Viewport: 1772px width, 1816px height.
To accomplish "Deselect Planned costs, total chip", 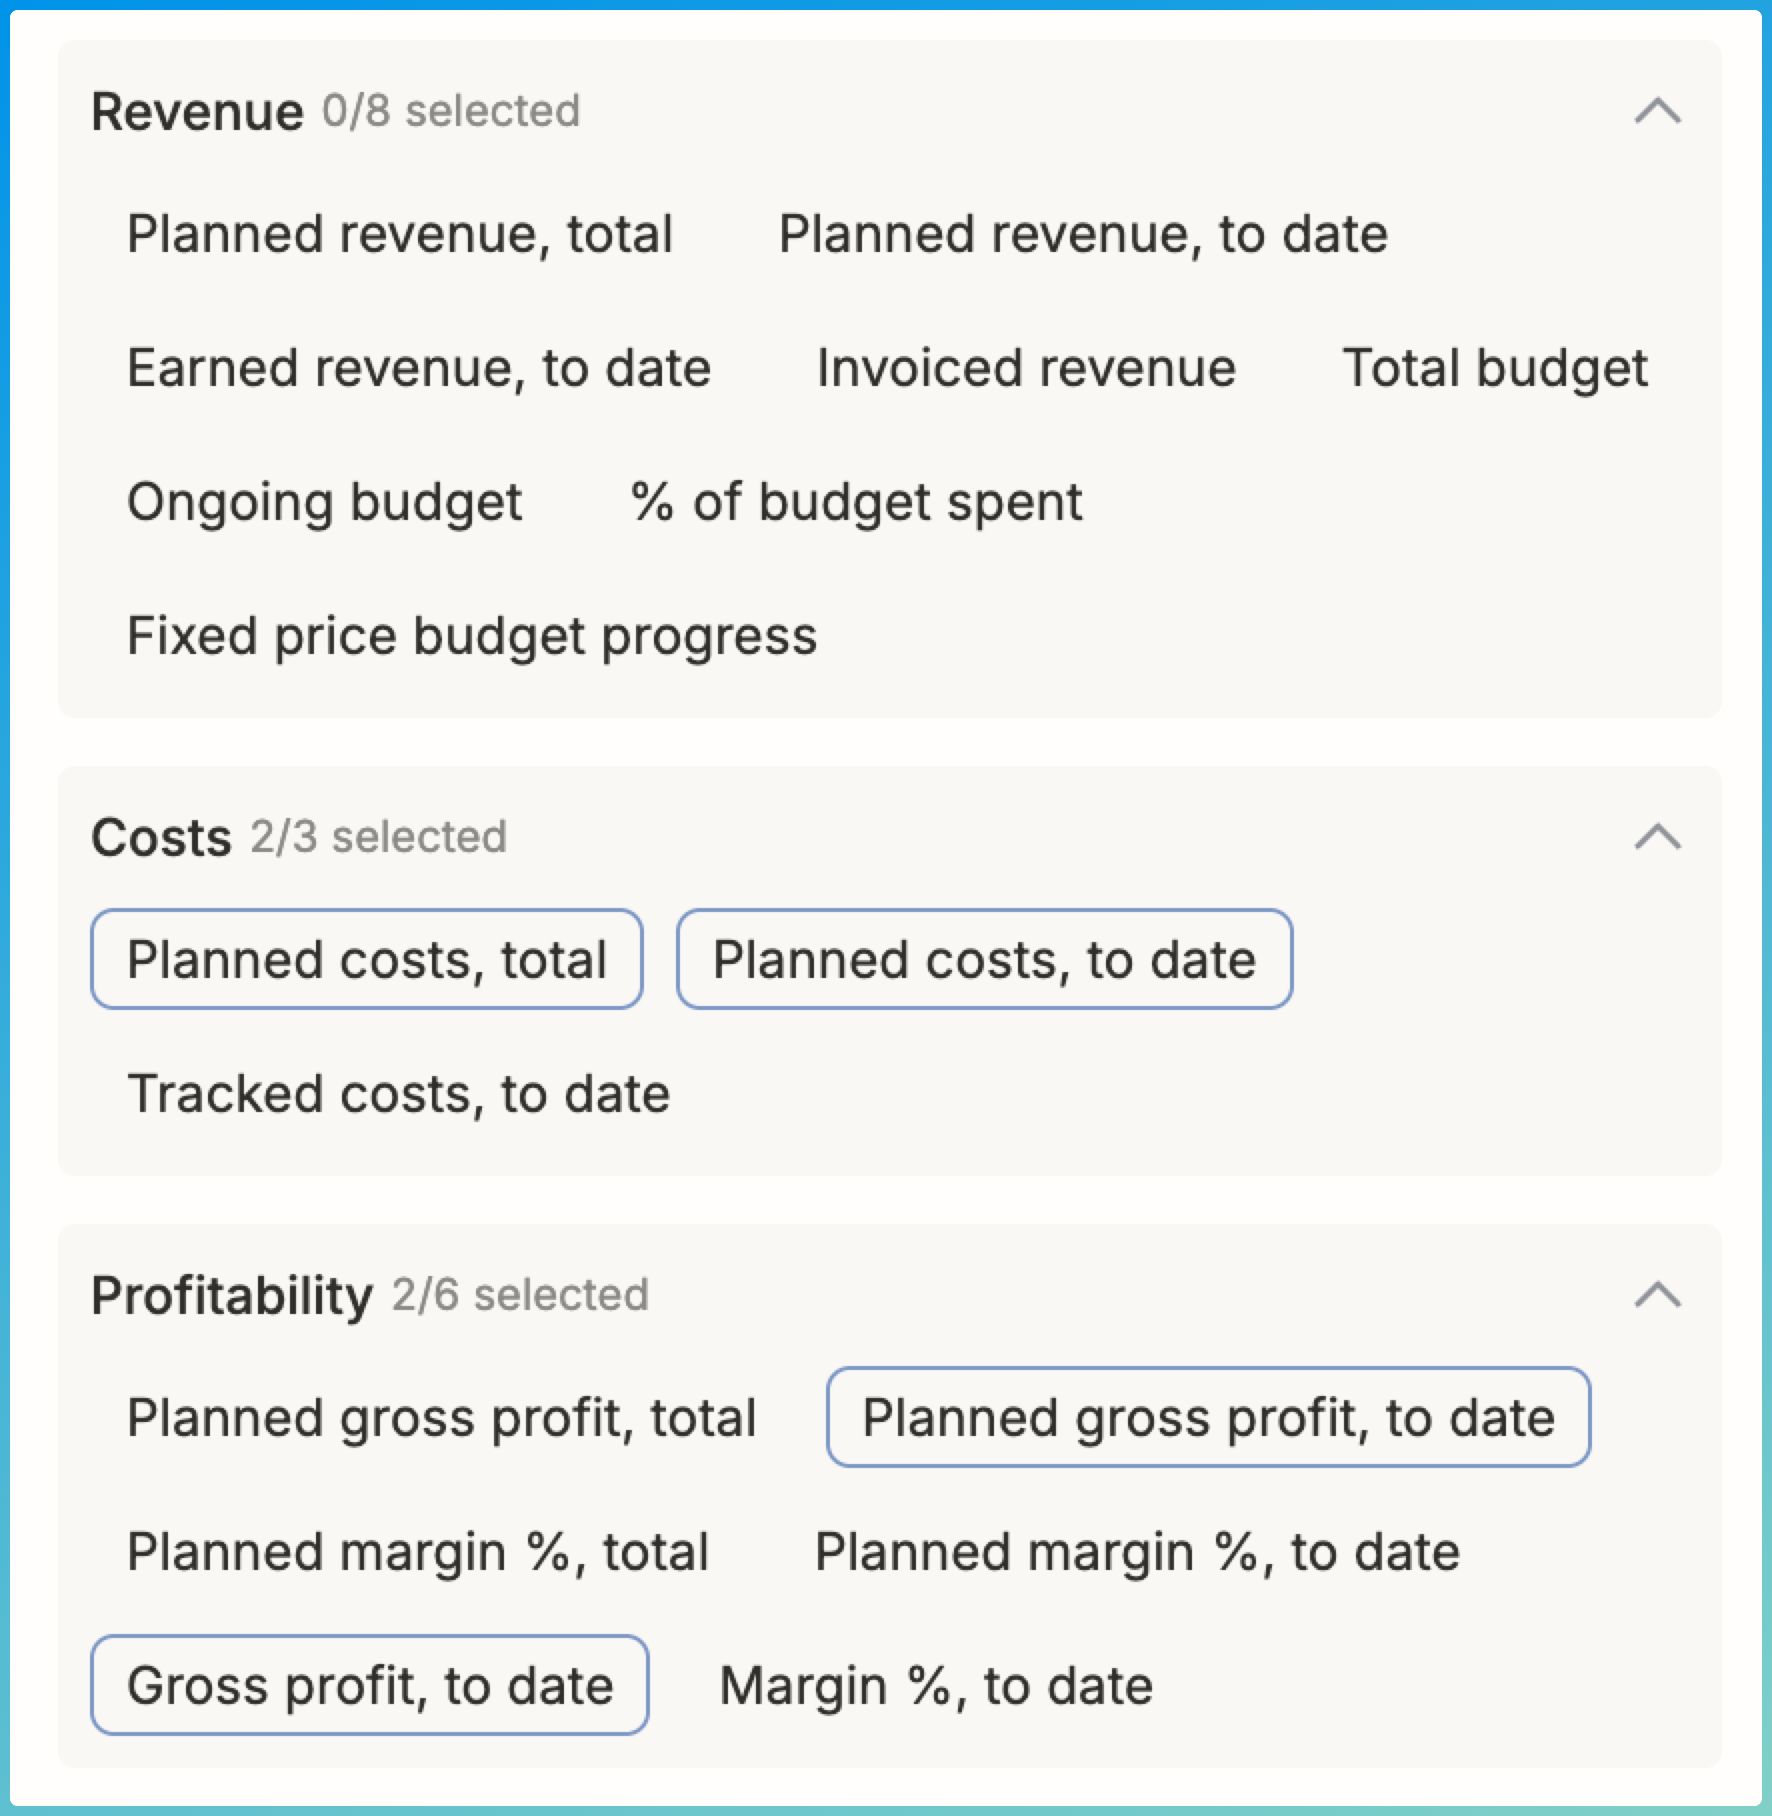I will click(x=367, y=960).
